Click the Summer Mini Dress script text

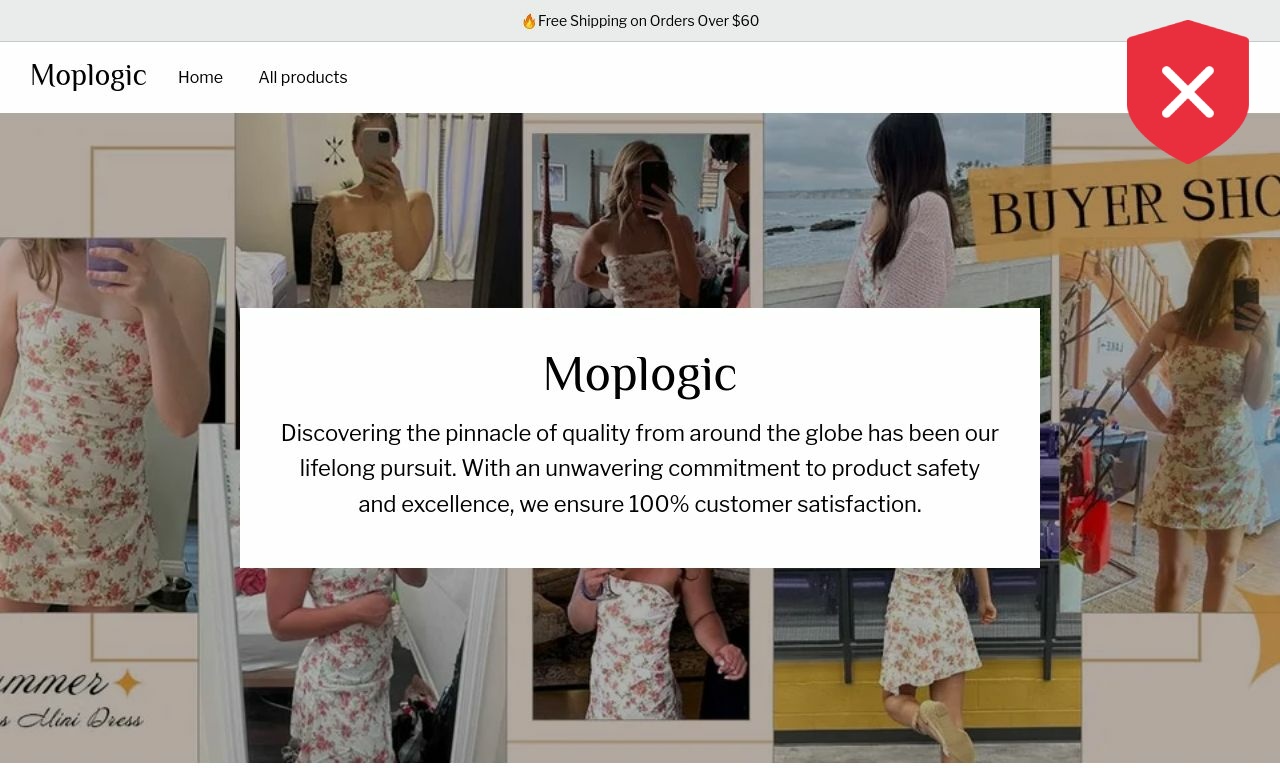tap(72, 700)
